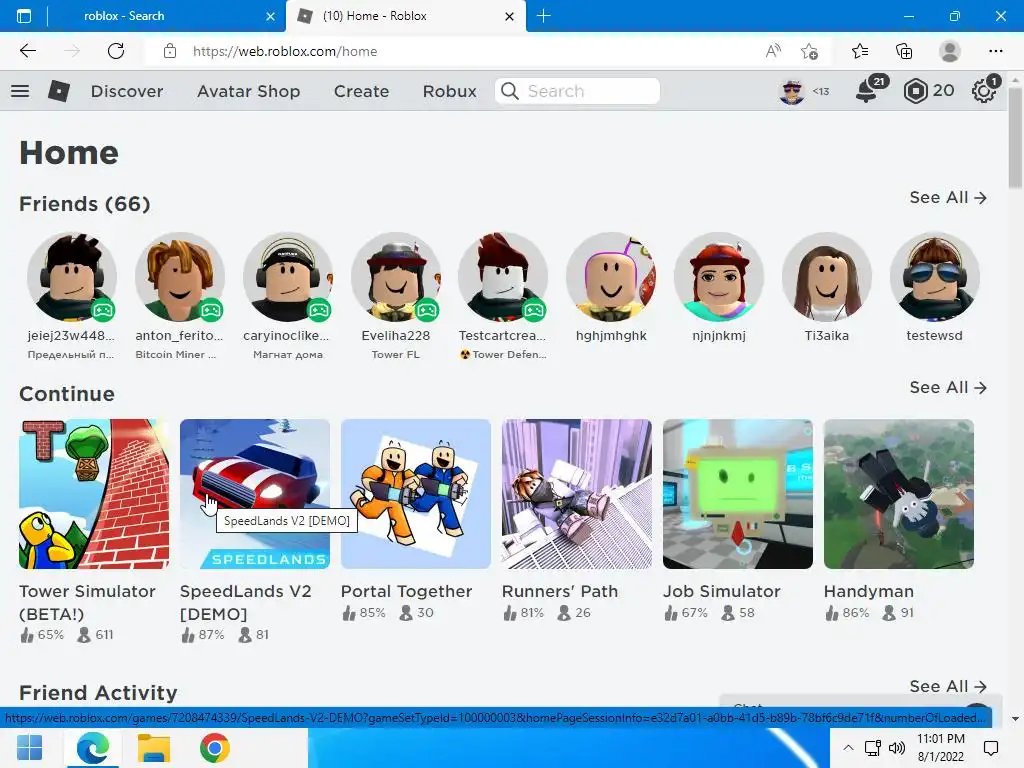Open a new browser tab
The height and width of the screenshot is (768, 1024).
point(543,16)
